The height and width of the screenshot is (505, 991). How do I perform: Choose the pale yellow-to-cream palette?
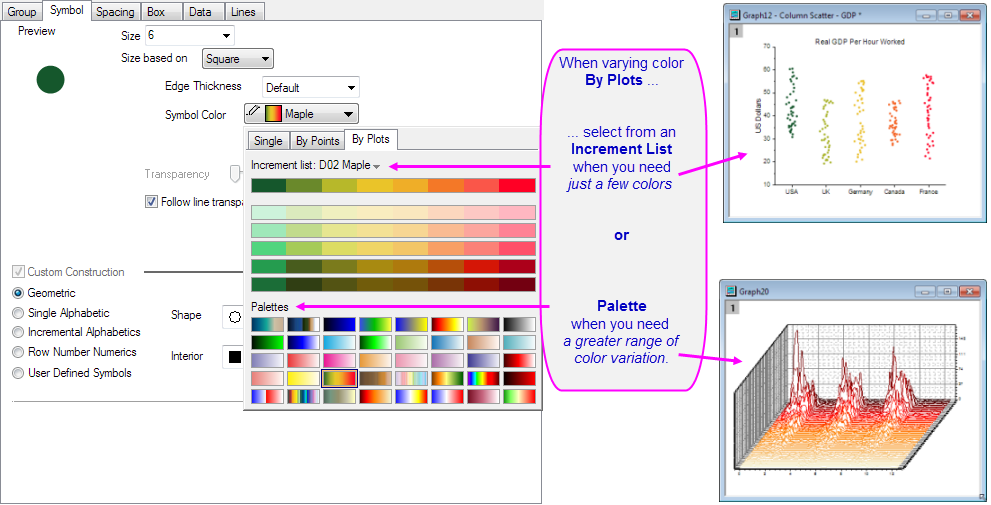pyautogui.click(x=303, y=379)
